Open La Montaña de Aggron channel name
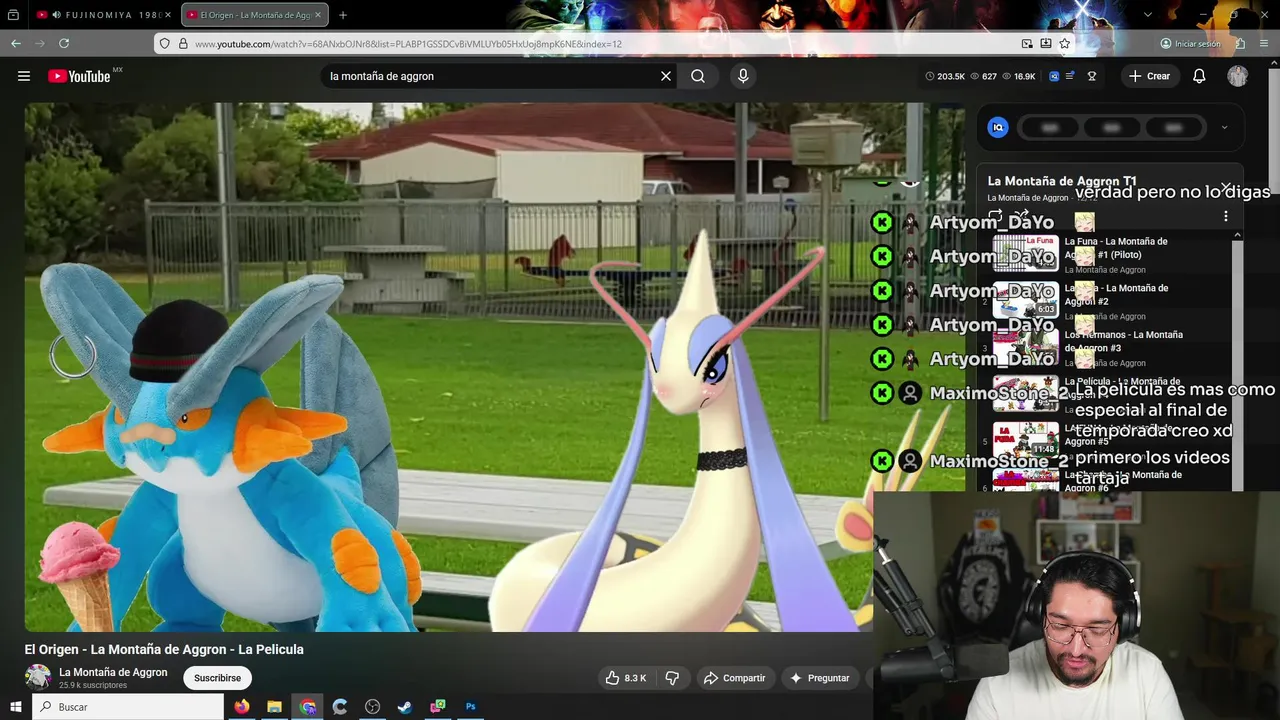 (113, 672)
